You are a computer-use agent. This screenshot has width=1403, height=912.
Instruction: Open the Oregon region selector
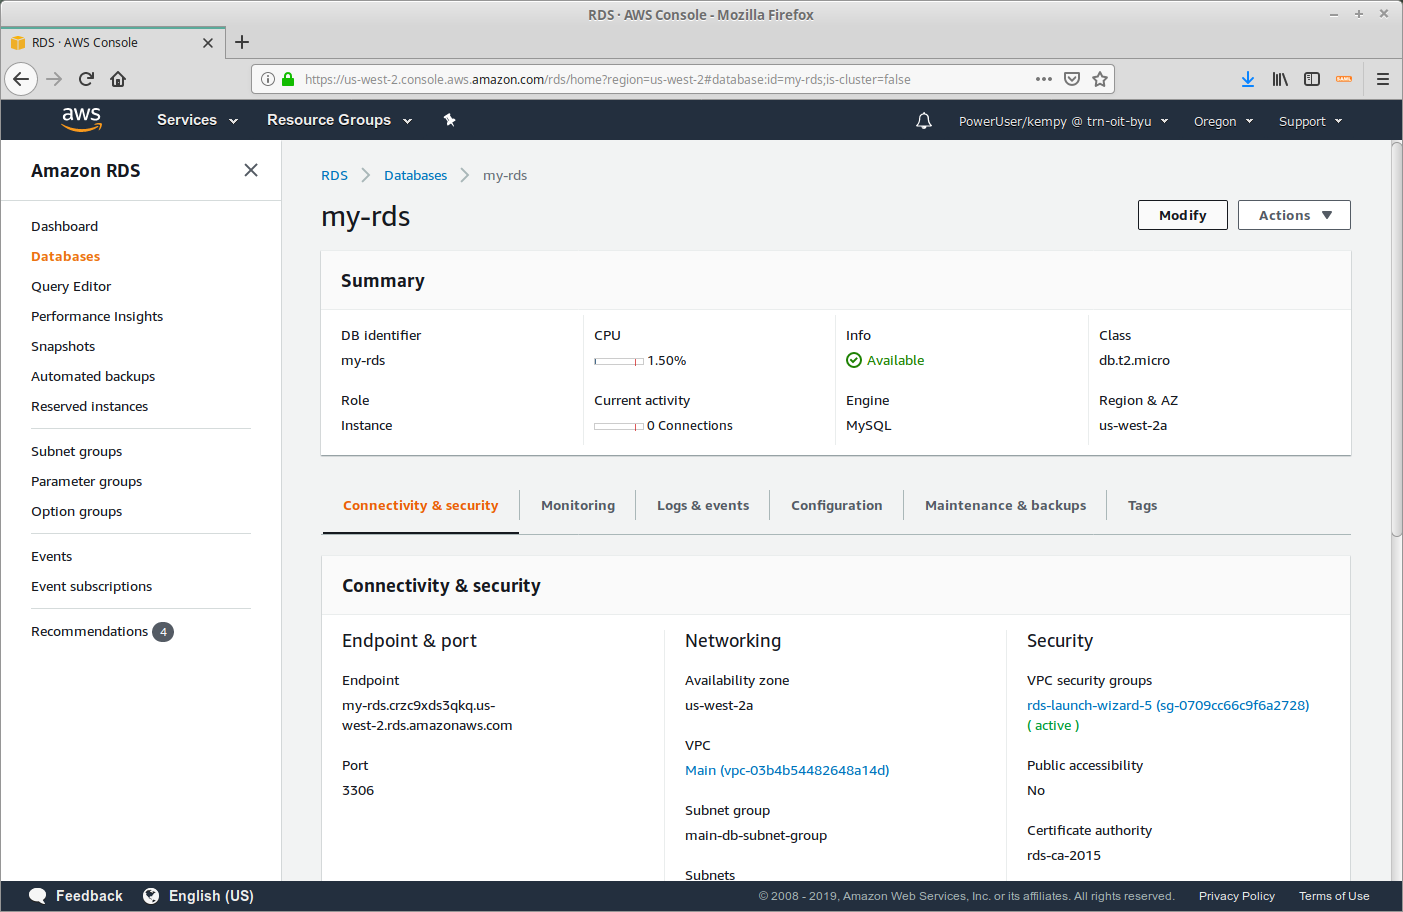(x=1223, y=121)
